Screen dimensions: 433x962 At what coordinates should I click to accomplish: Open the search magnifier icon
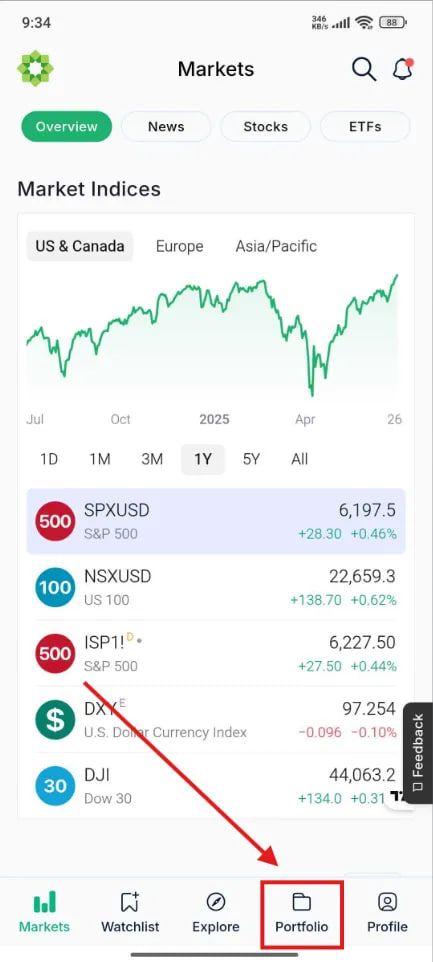click(x=364, y=69)
